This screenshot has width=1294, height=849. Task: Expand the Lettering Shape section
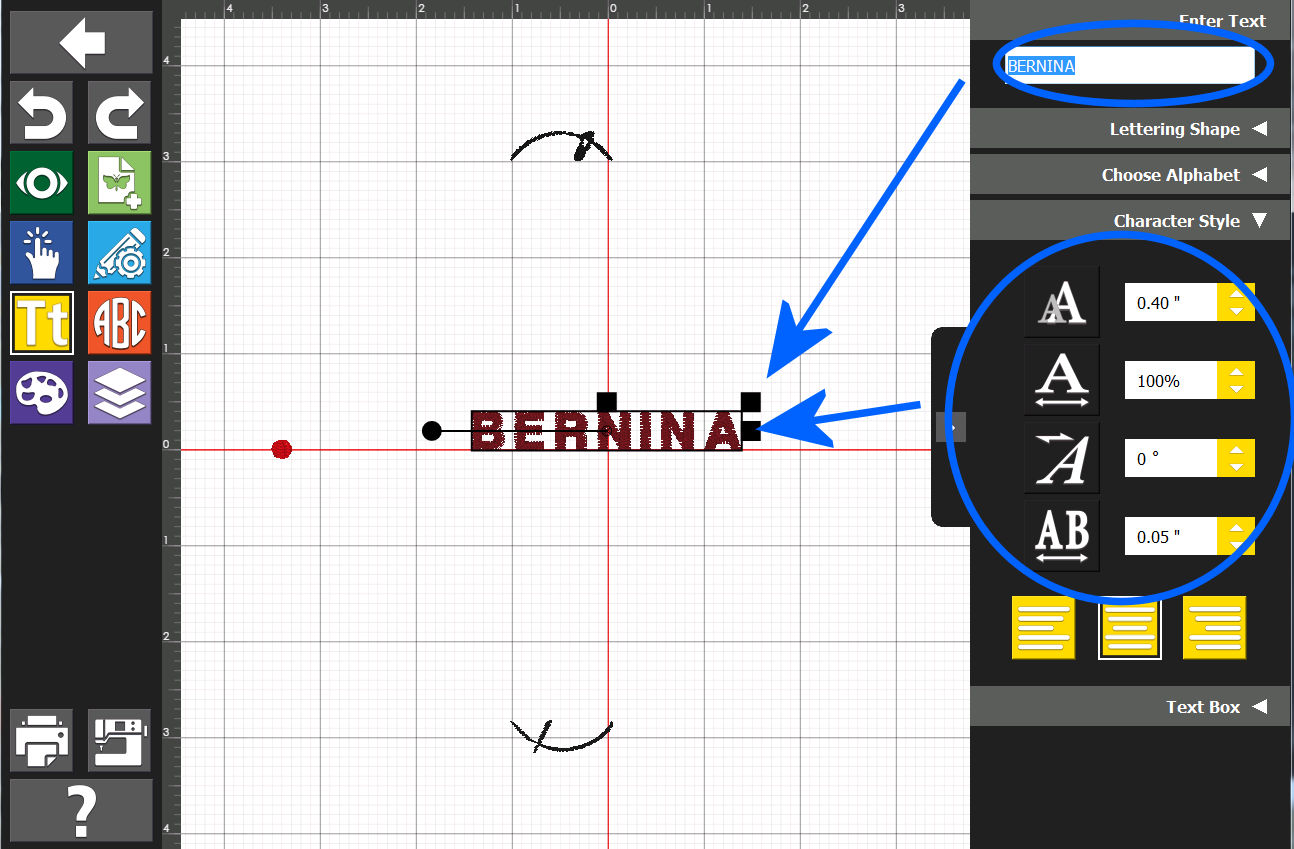click(x=1132, y=129)
